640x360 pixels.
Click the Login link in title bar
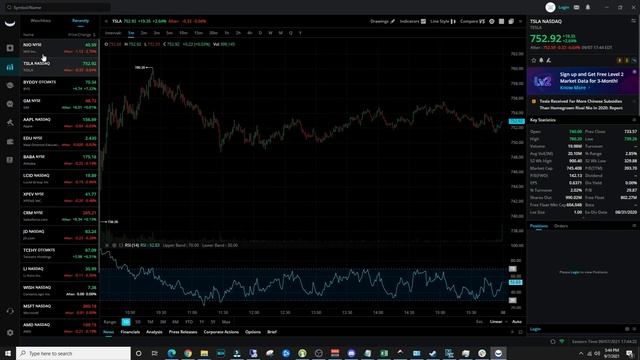click(564, 7)
